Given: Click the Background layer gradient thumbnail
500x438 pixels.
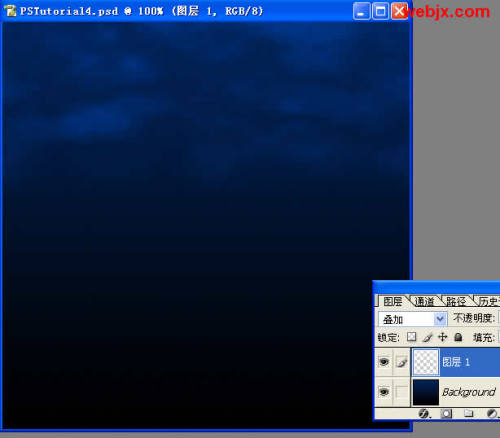Looking at the screenshot, I should point(426,392).
